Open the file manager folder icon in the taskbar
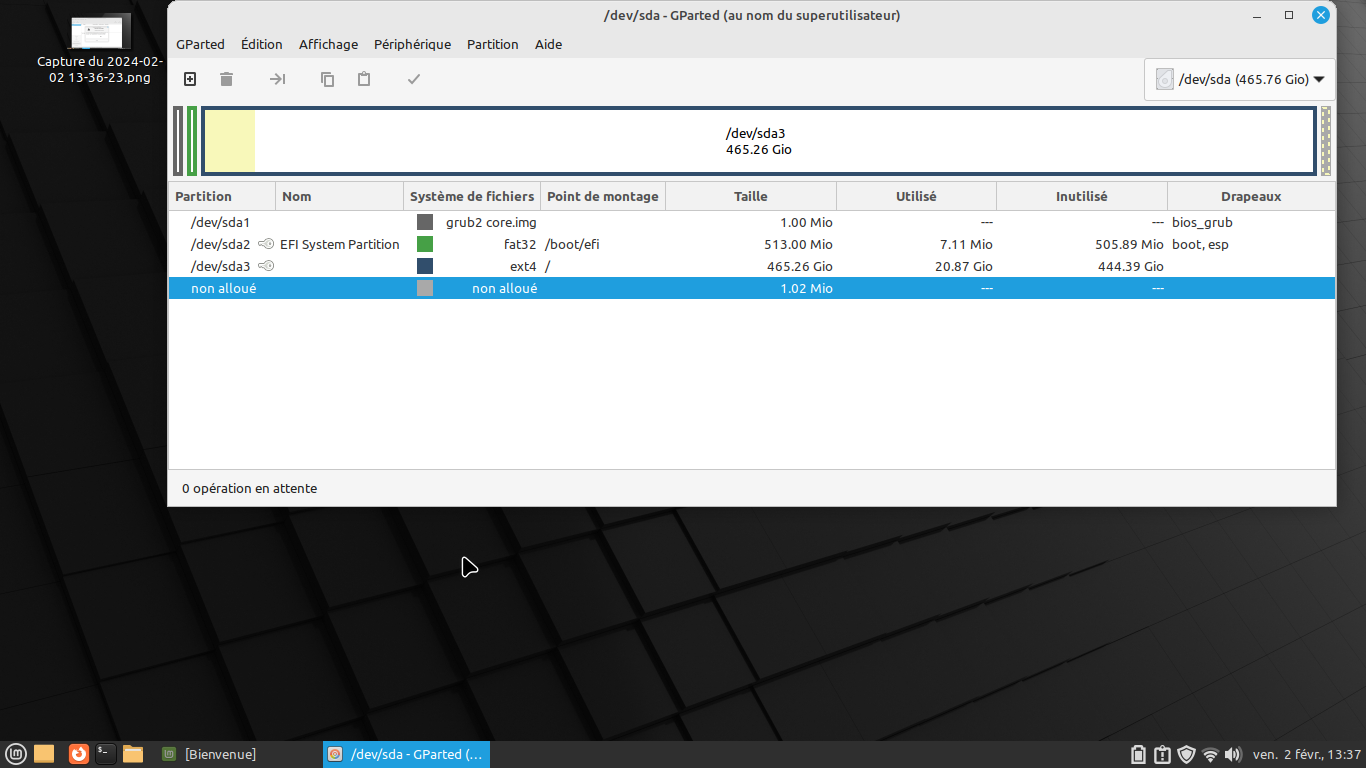Image resolution: width=1366 pixels, height=768 pixels. click(133, 754)
